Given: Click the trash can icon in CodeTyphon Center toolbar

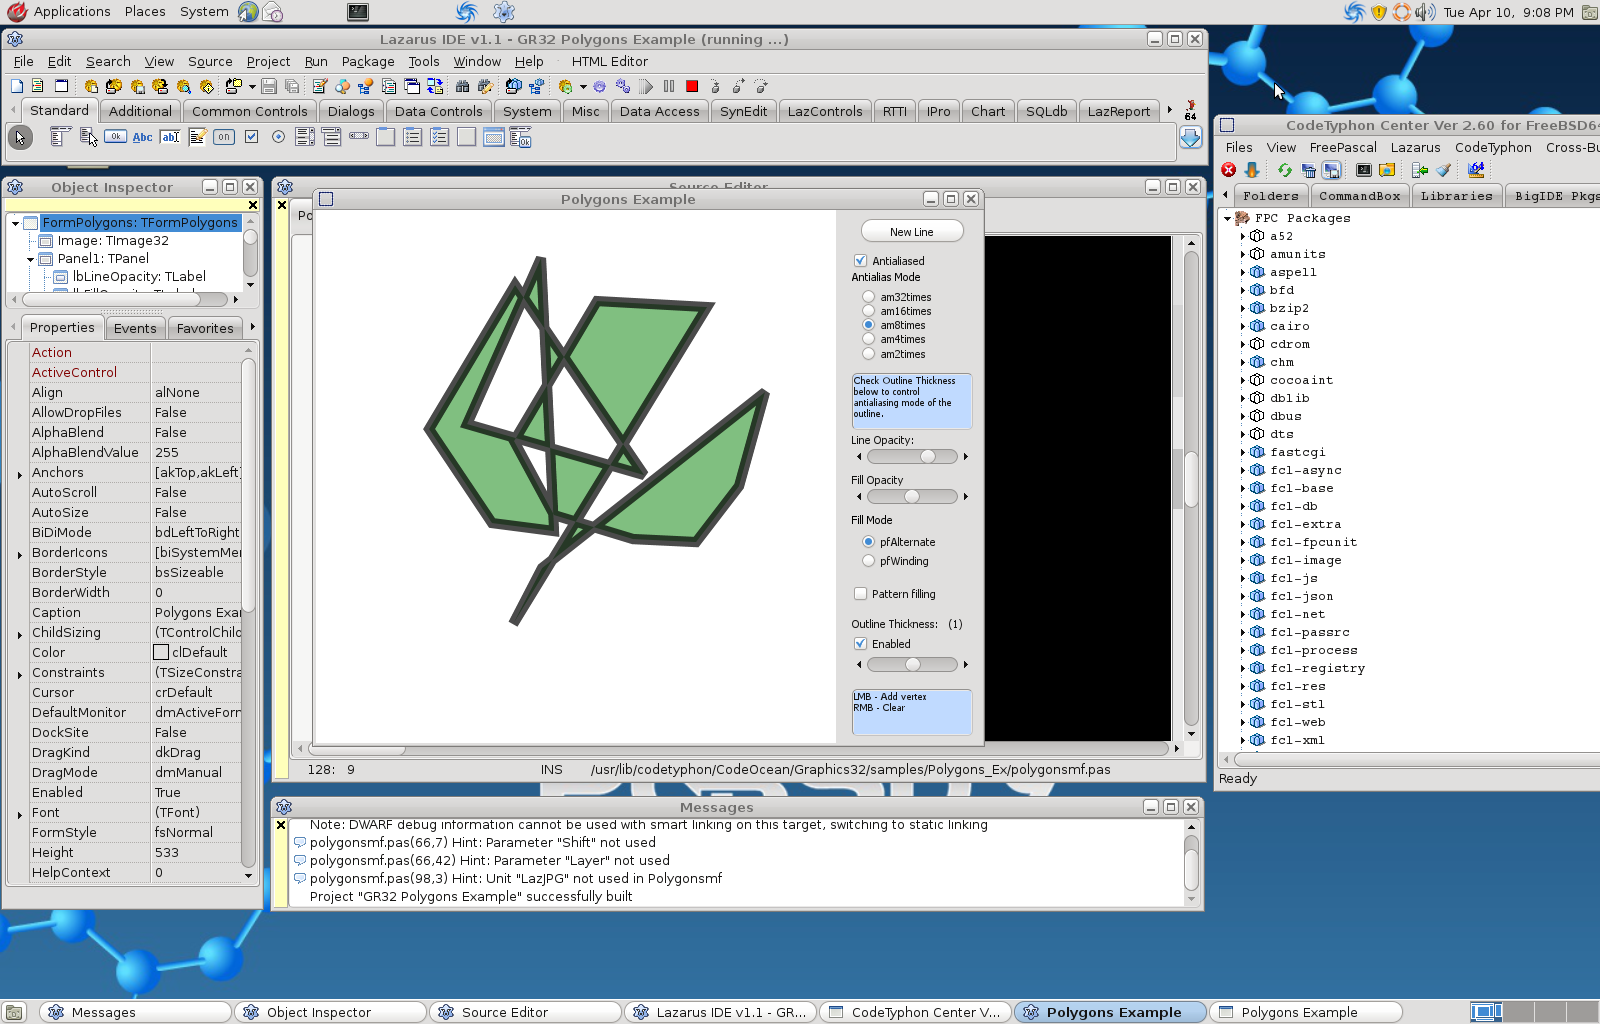Looking at the screenshot, I should pyautogui.click(x=1308, y=170).
